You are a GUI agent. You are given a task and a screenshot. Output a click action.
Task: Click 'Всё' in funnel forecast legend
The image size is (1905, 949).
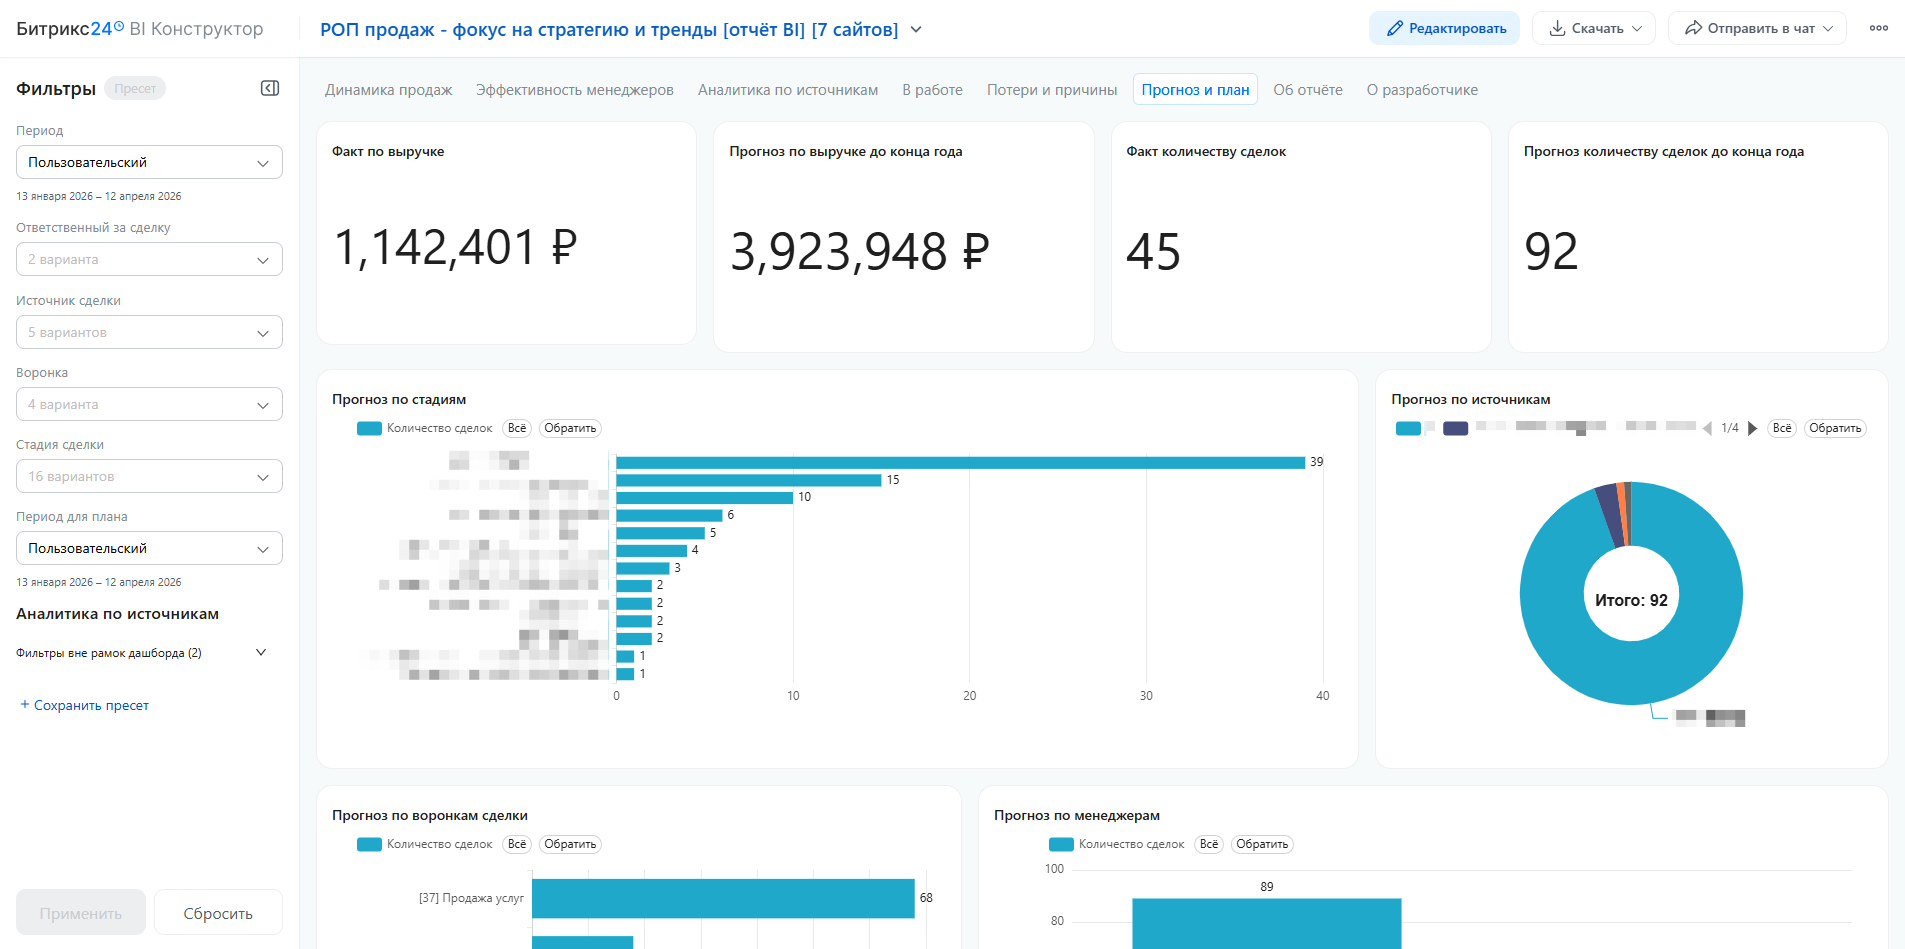point(516,845)
